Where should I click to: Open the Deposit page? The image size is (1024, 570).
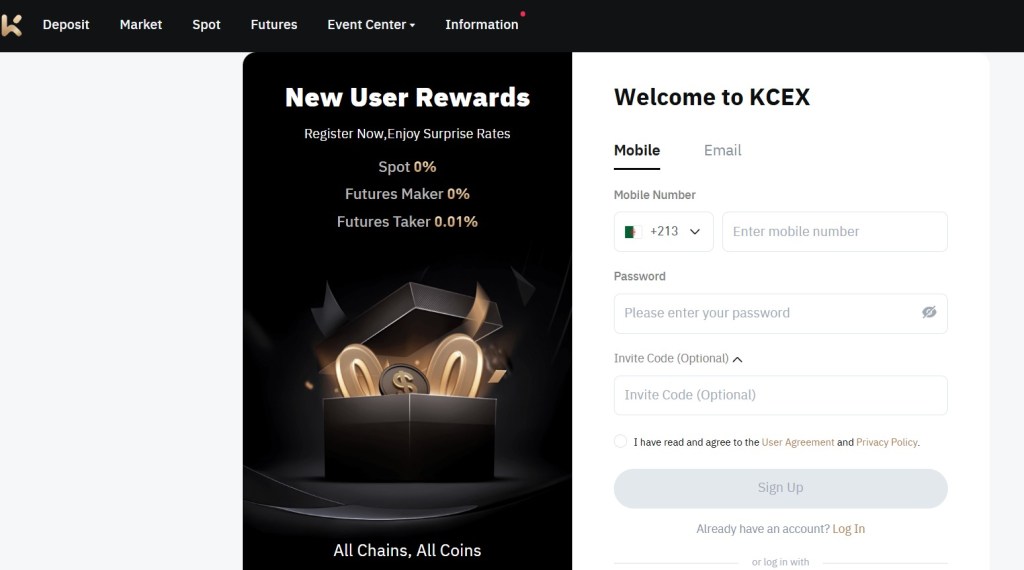pyautogui.click(x=66, y=25)
